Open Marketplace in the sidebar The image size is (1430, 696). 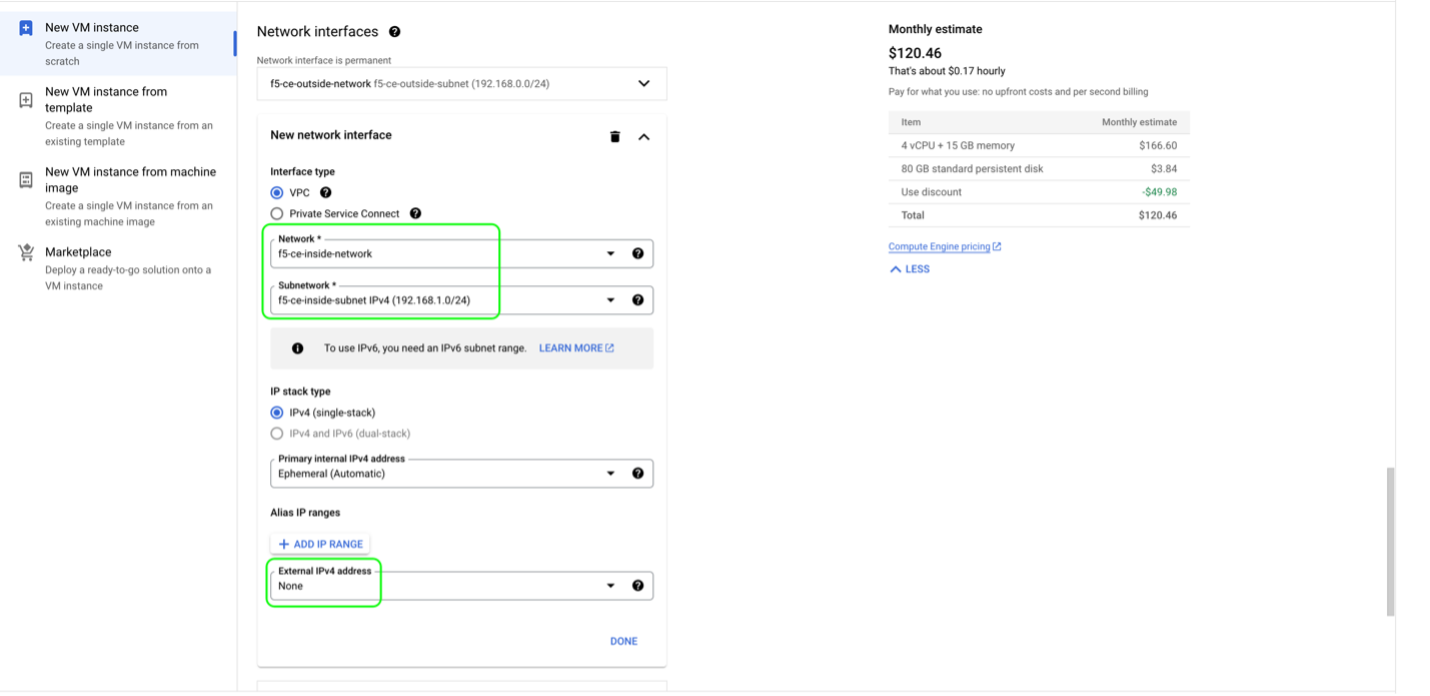click(x=78, y=252)
